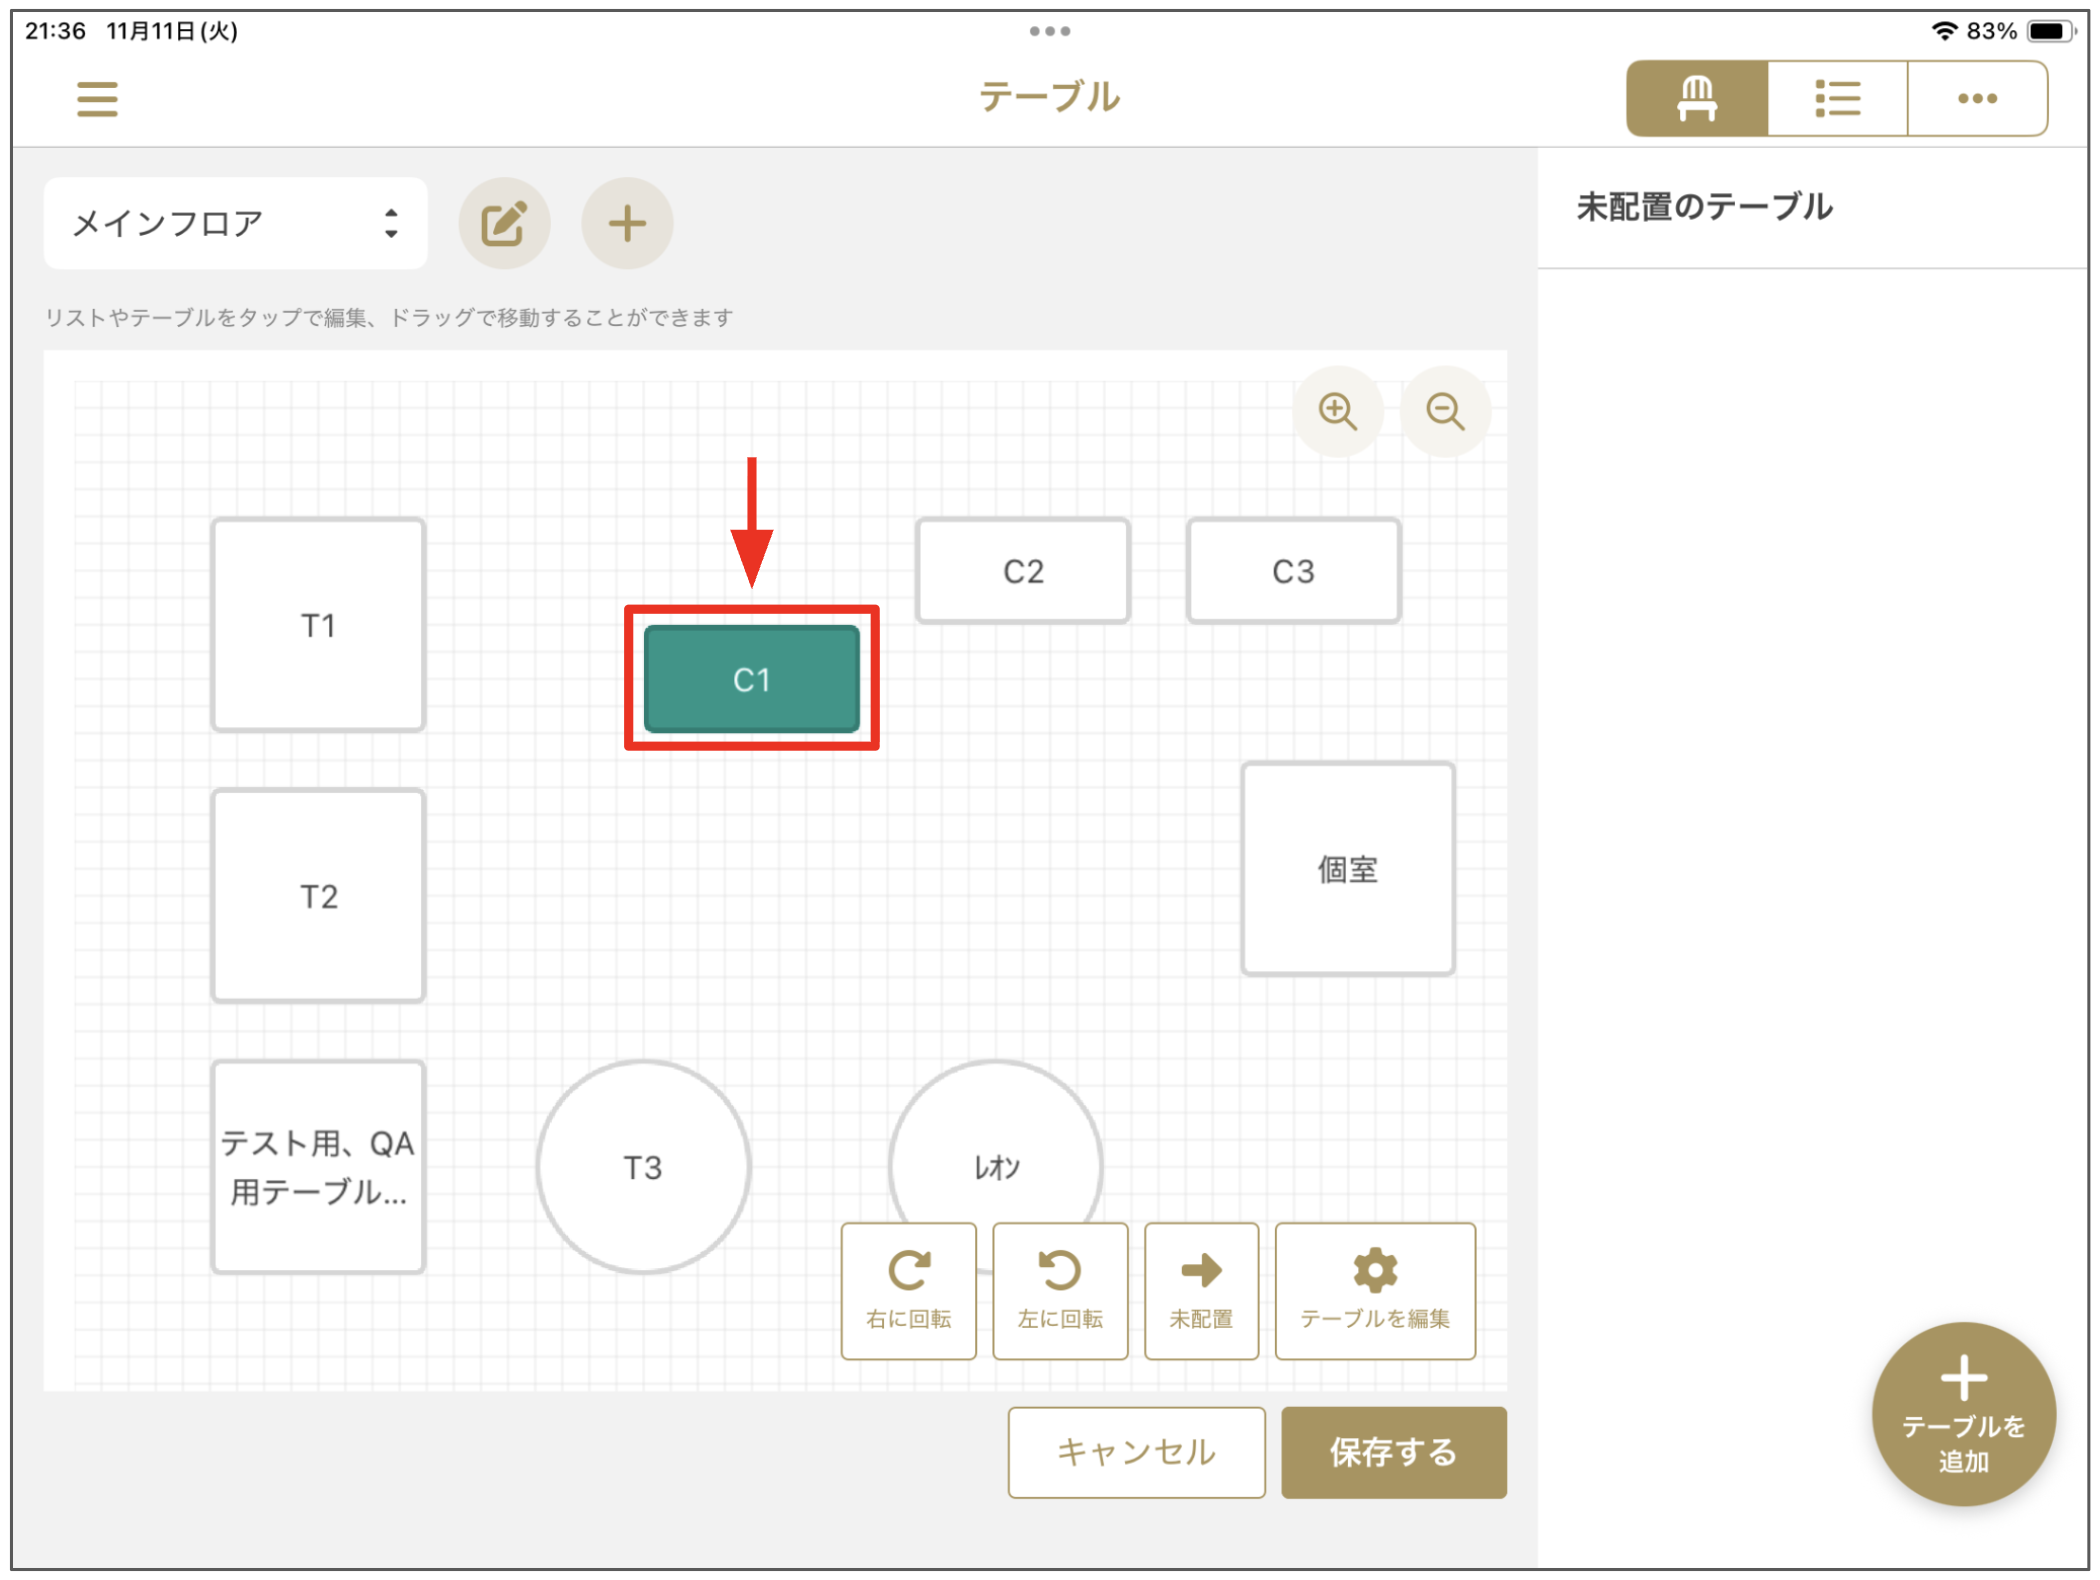Image resolution: width=2100 pixels, height=1580 pixels.
Task: Zoom out of floor map with magnifier icon
Action: [1446, 411]
